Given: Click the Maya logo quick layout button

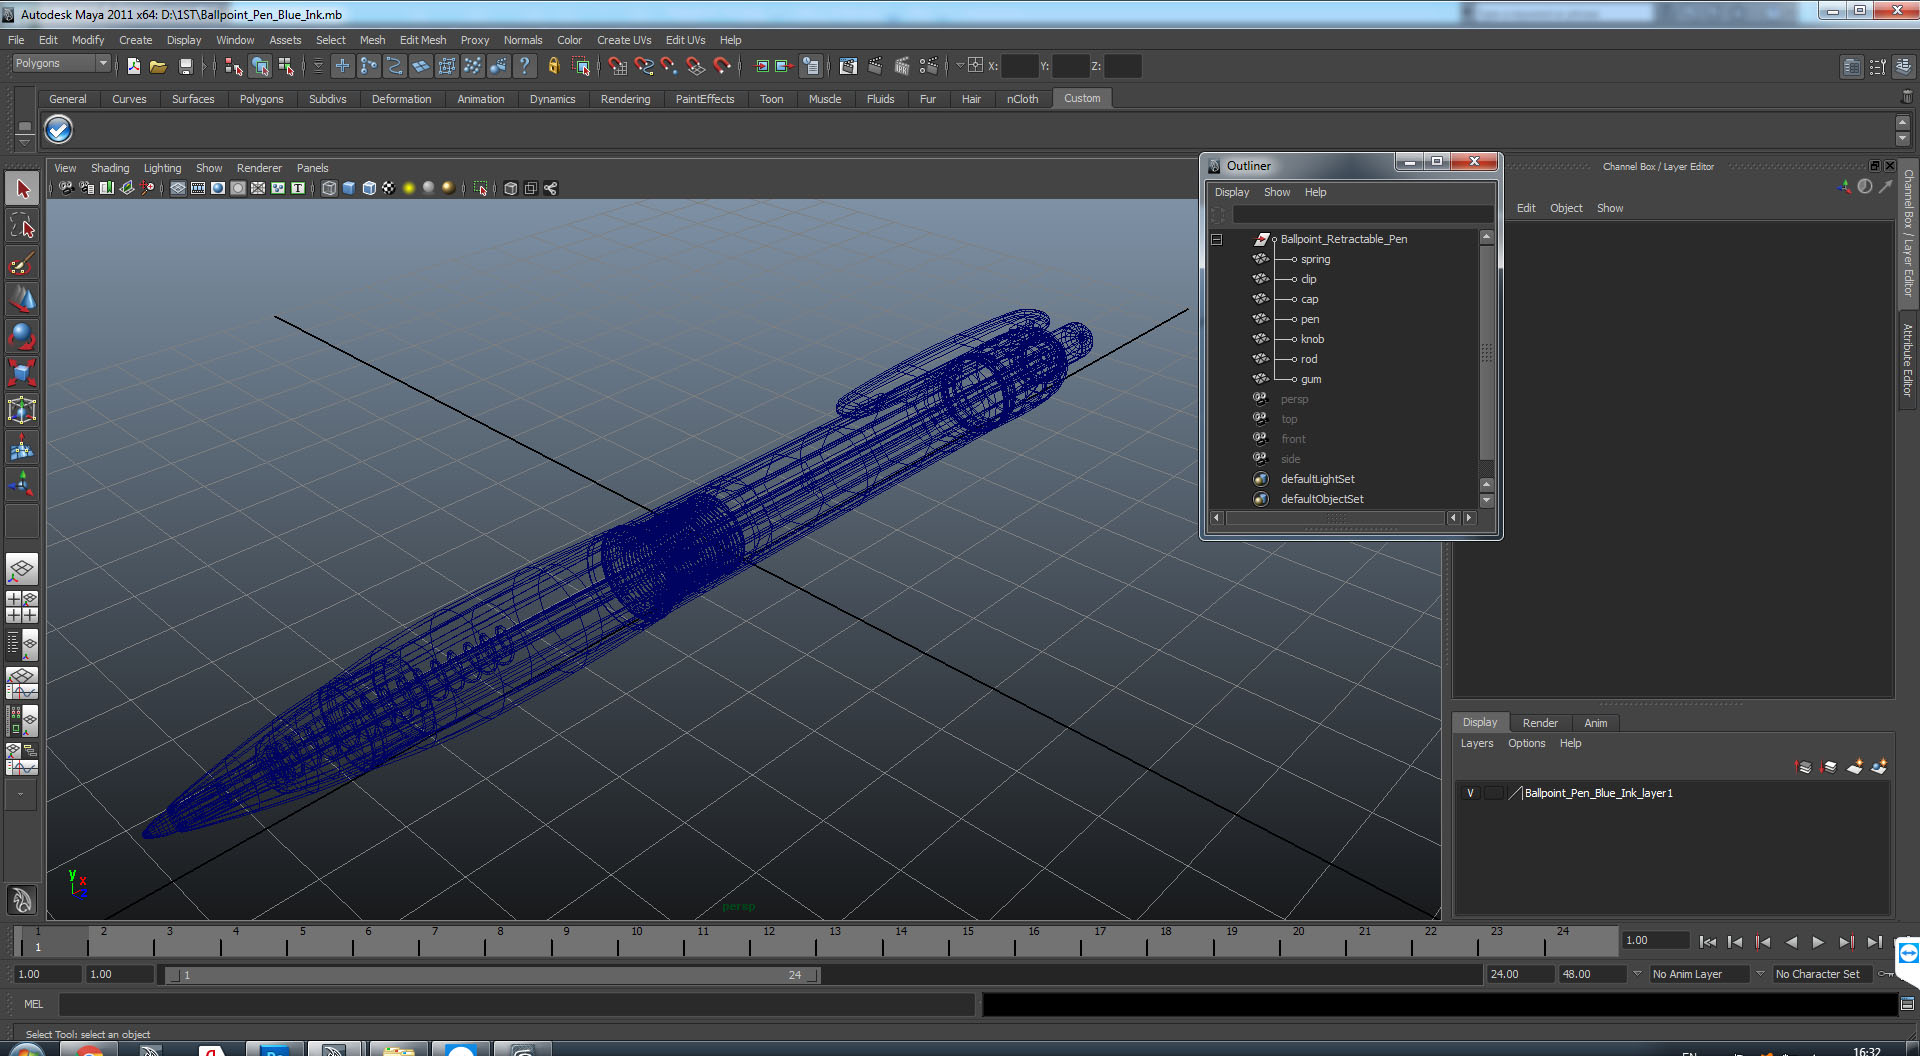Looking at the screenshot, I should click(x=22, y=901).
